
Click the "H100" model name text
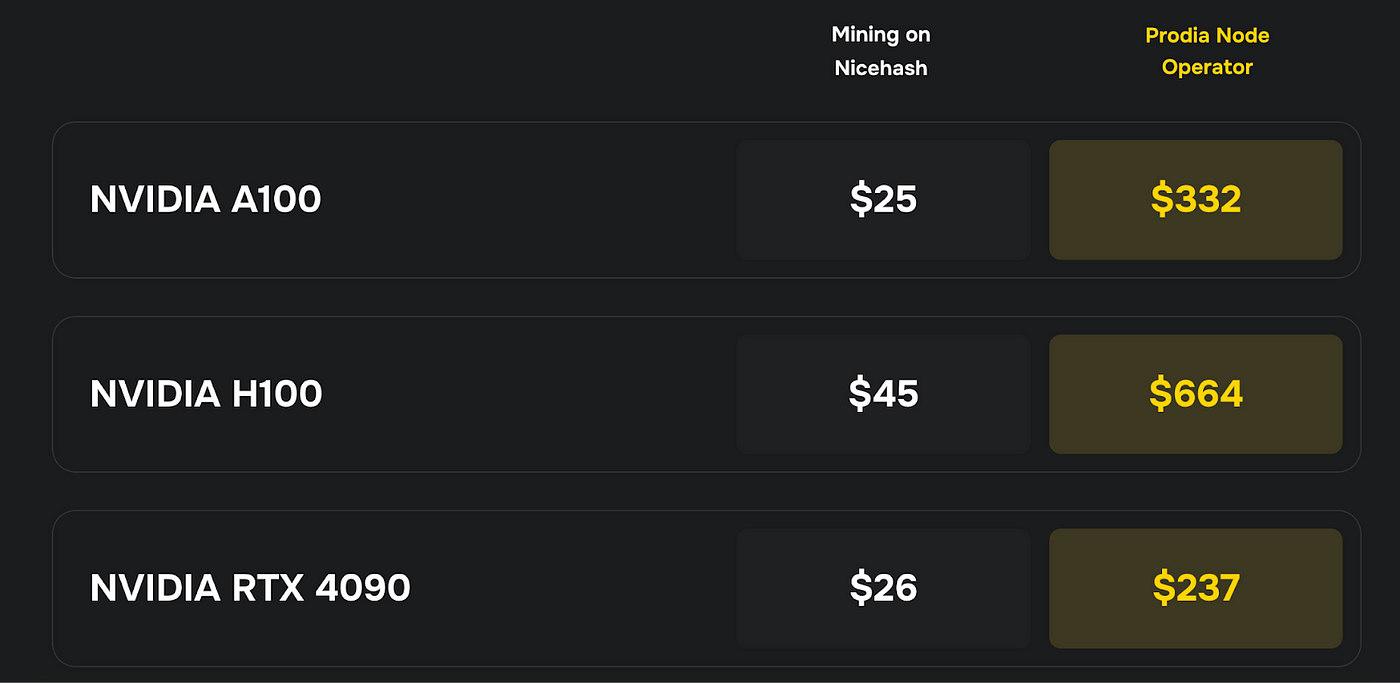click(x=277, y=394)
